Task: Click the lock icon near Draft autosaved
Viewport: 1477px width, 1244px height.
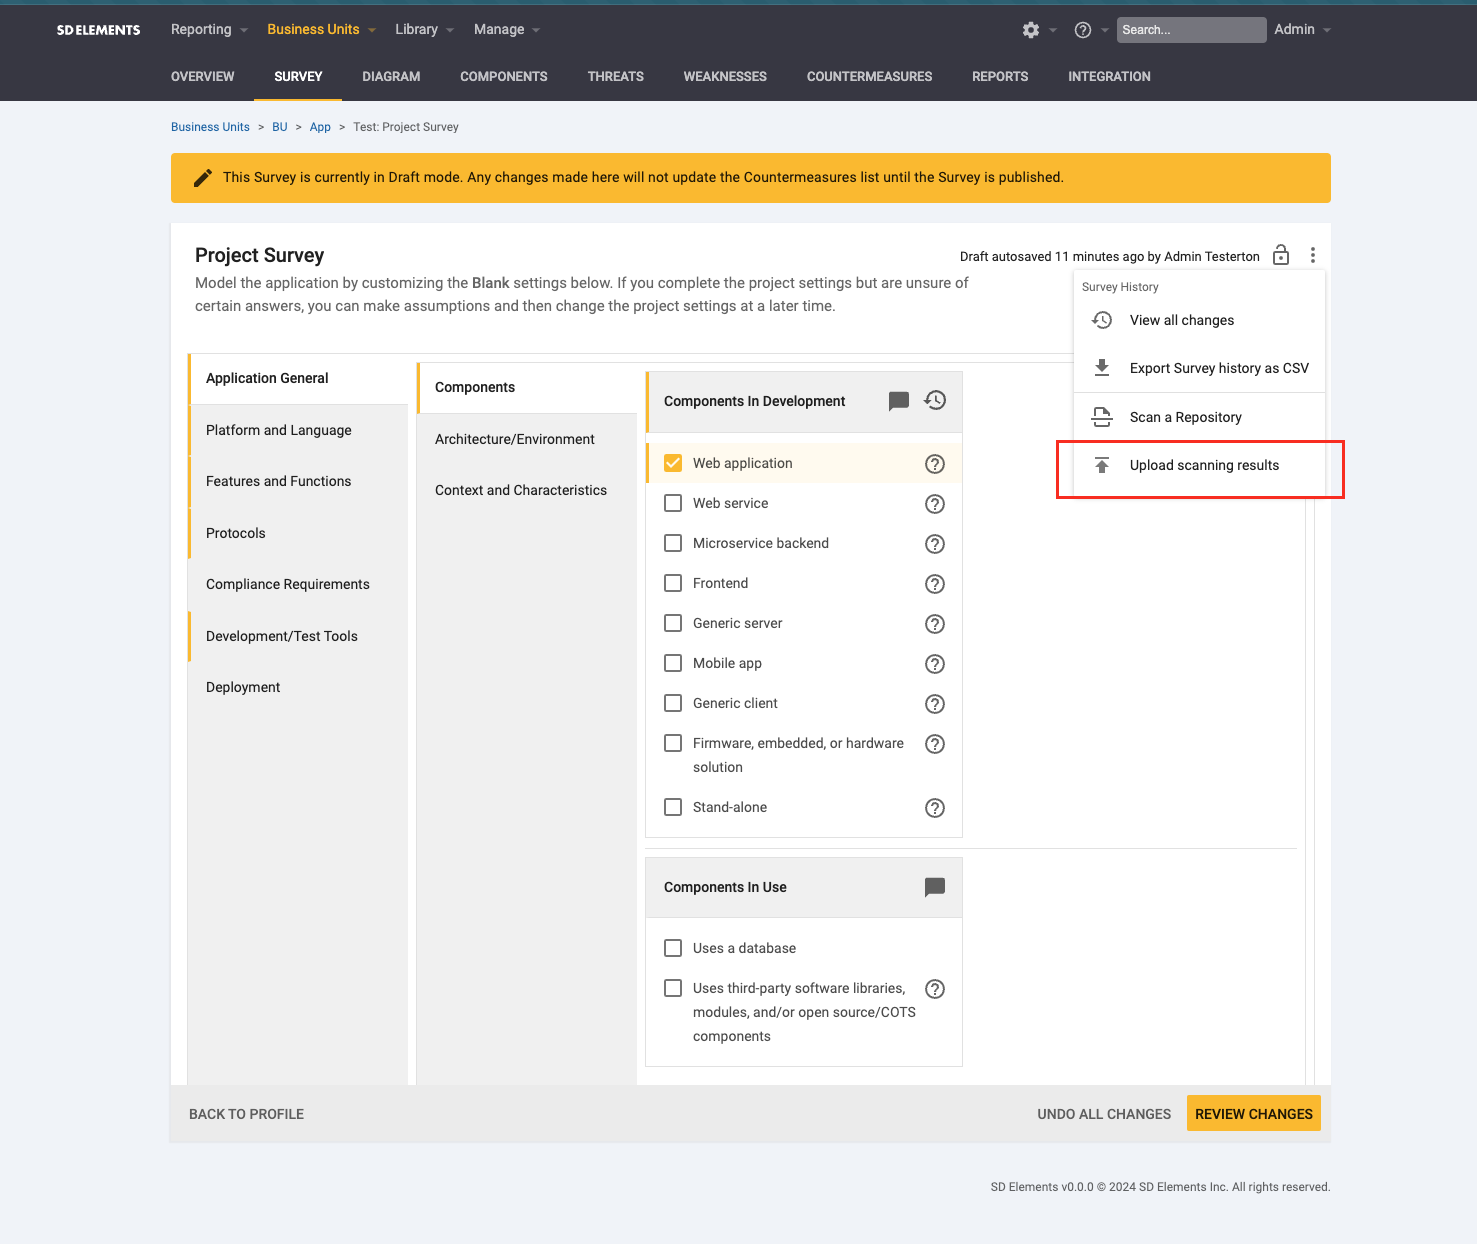Action: [x=1281, y=256]
